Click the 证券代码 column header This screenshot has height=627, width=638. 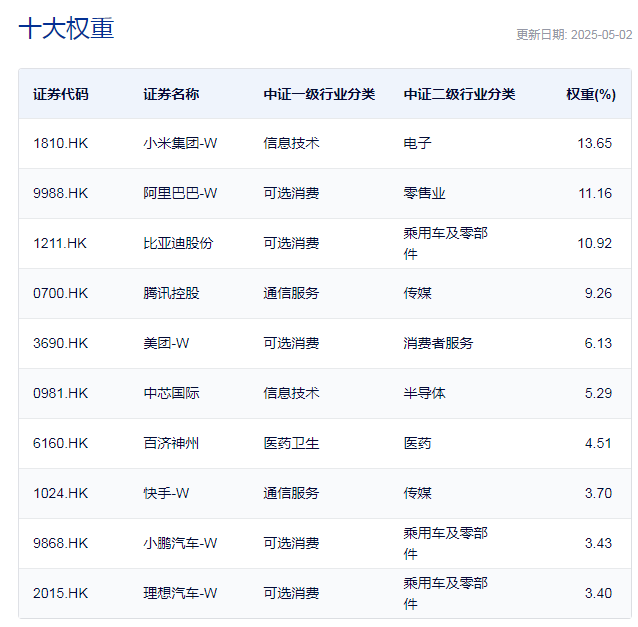(61, 94)
